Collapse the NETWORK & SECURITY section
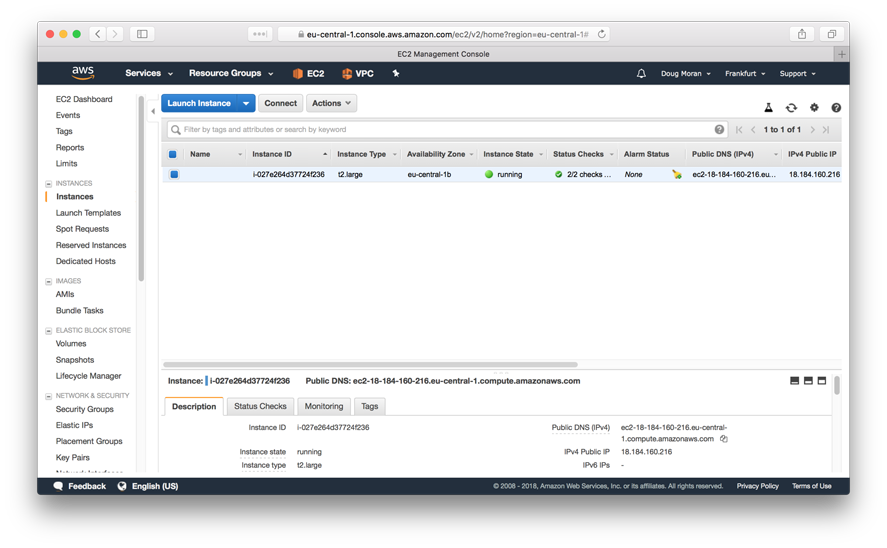The width and height of the screenshot is (887, 548). (49, 396)
